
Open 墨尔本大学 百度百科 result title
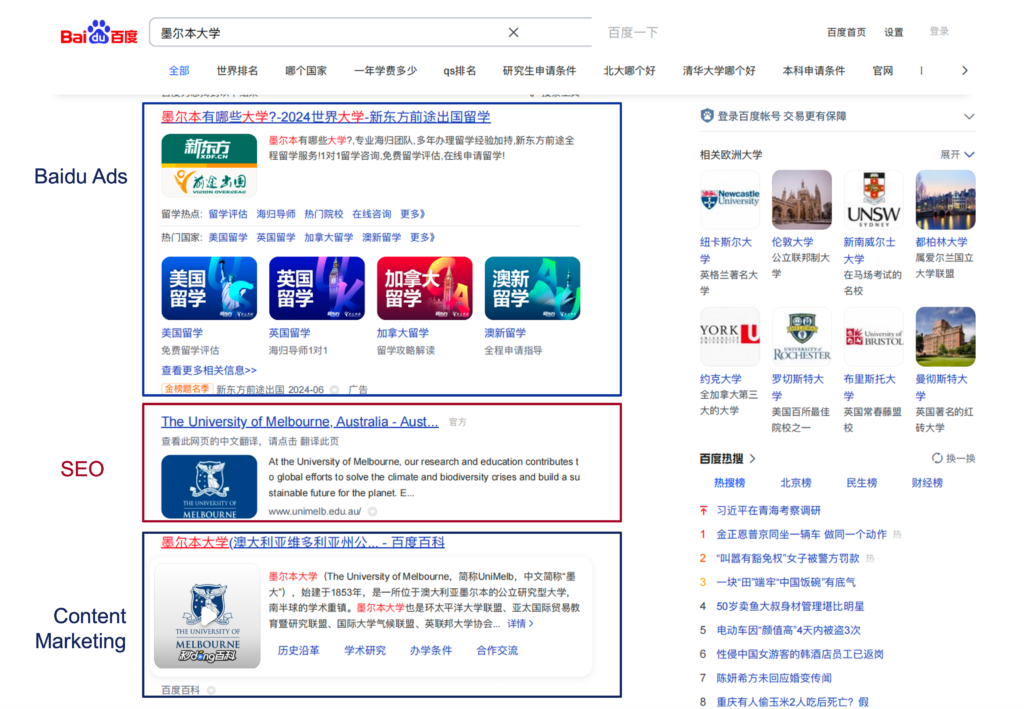click(303, 543)
